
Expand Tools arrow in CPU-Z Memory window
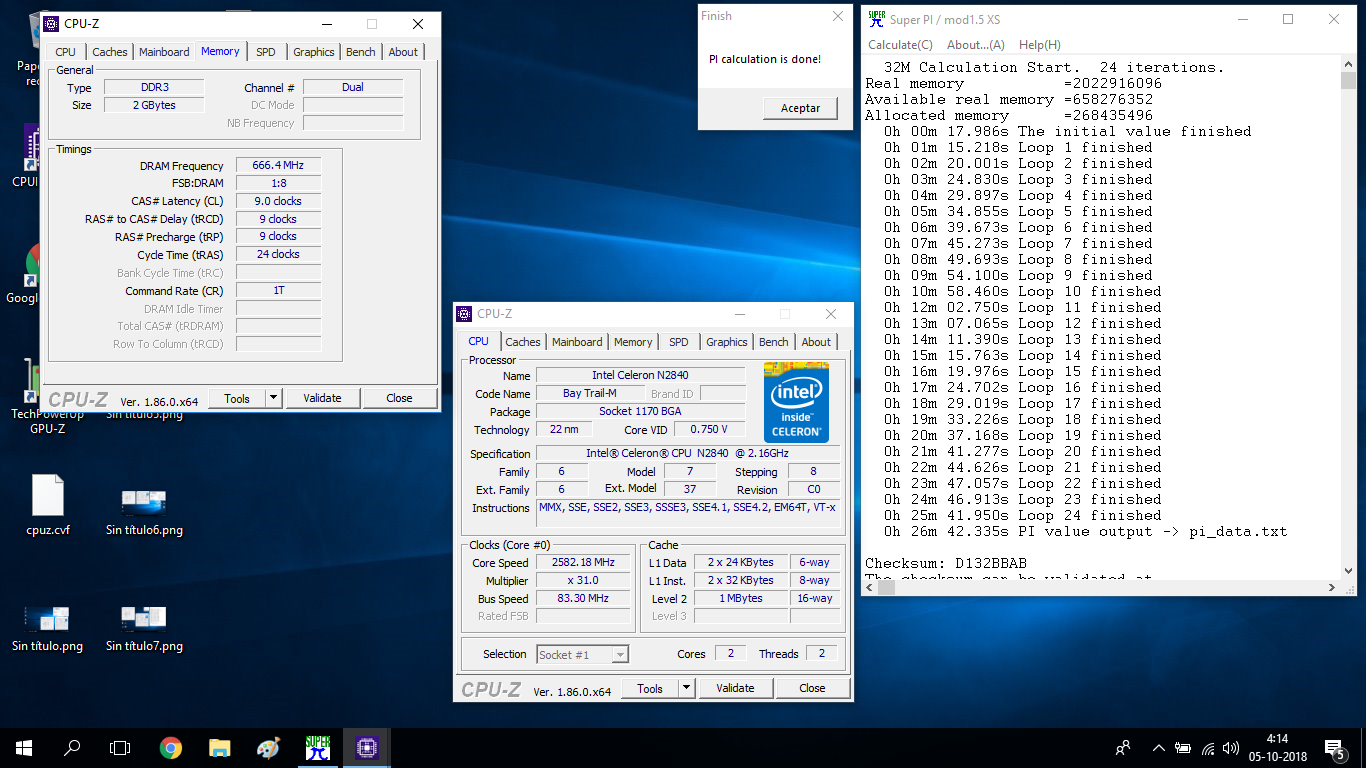[x=273, y=398]
